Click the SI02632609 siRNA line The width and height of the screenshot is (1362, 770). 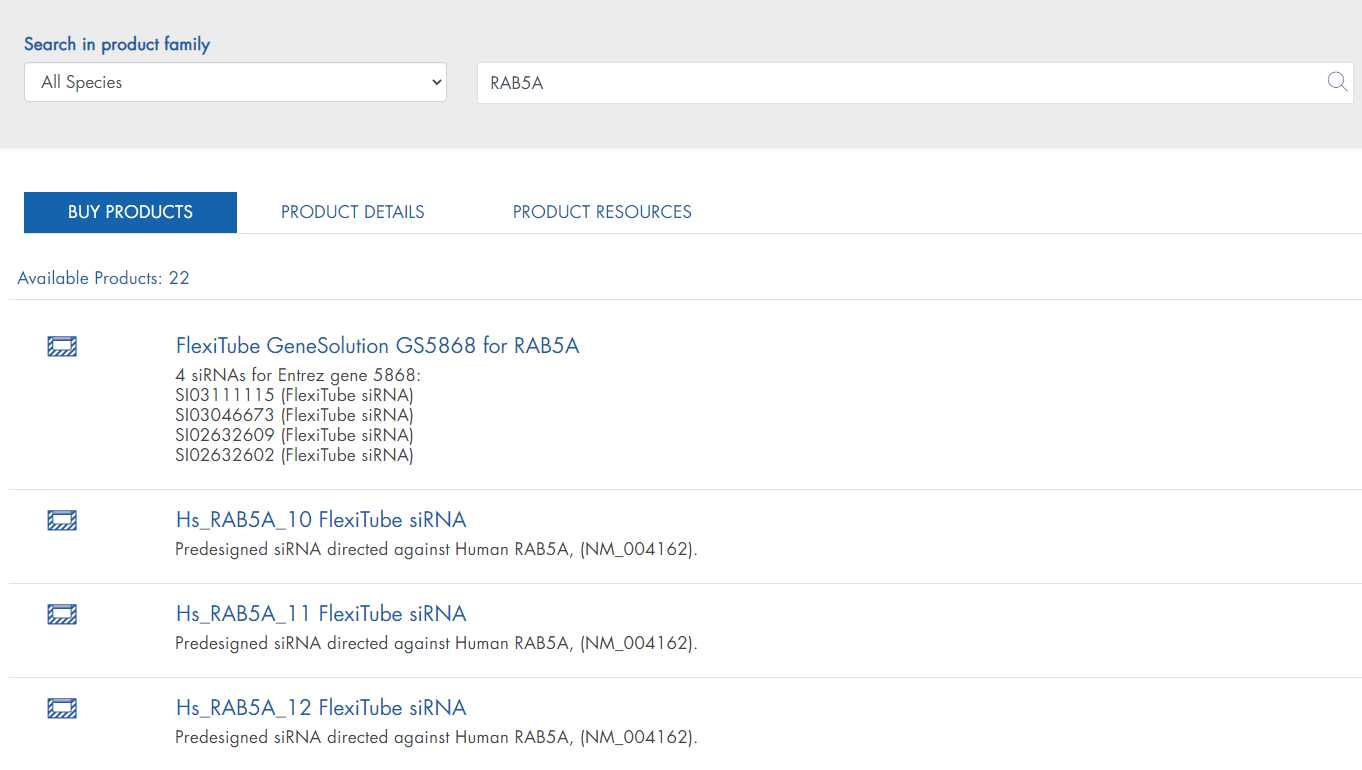(x=294, y=435)
